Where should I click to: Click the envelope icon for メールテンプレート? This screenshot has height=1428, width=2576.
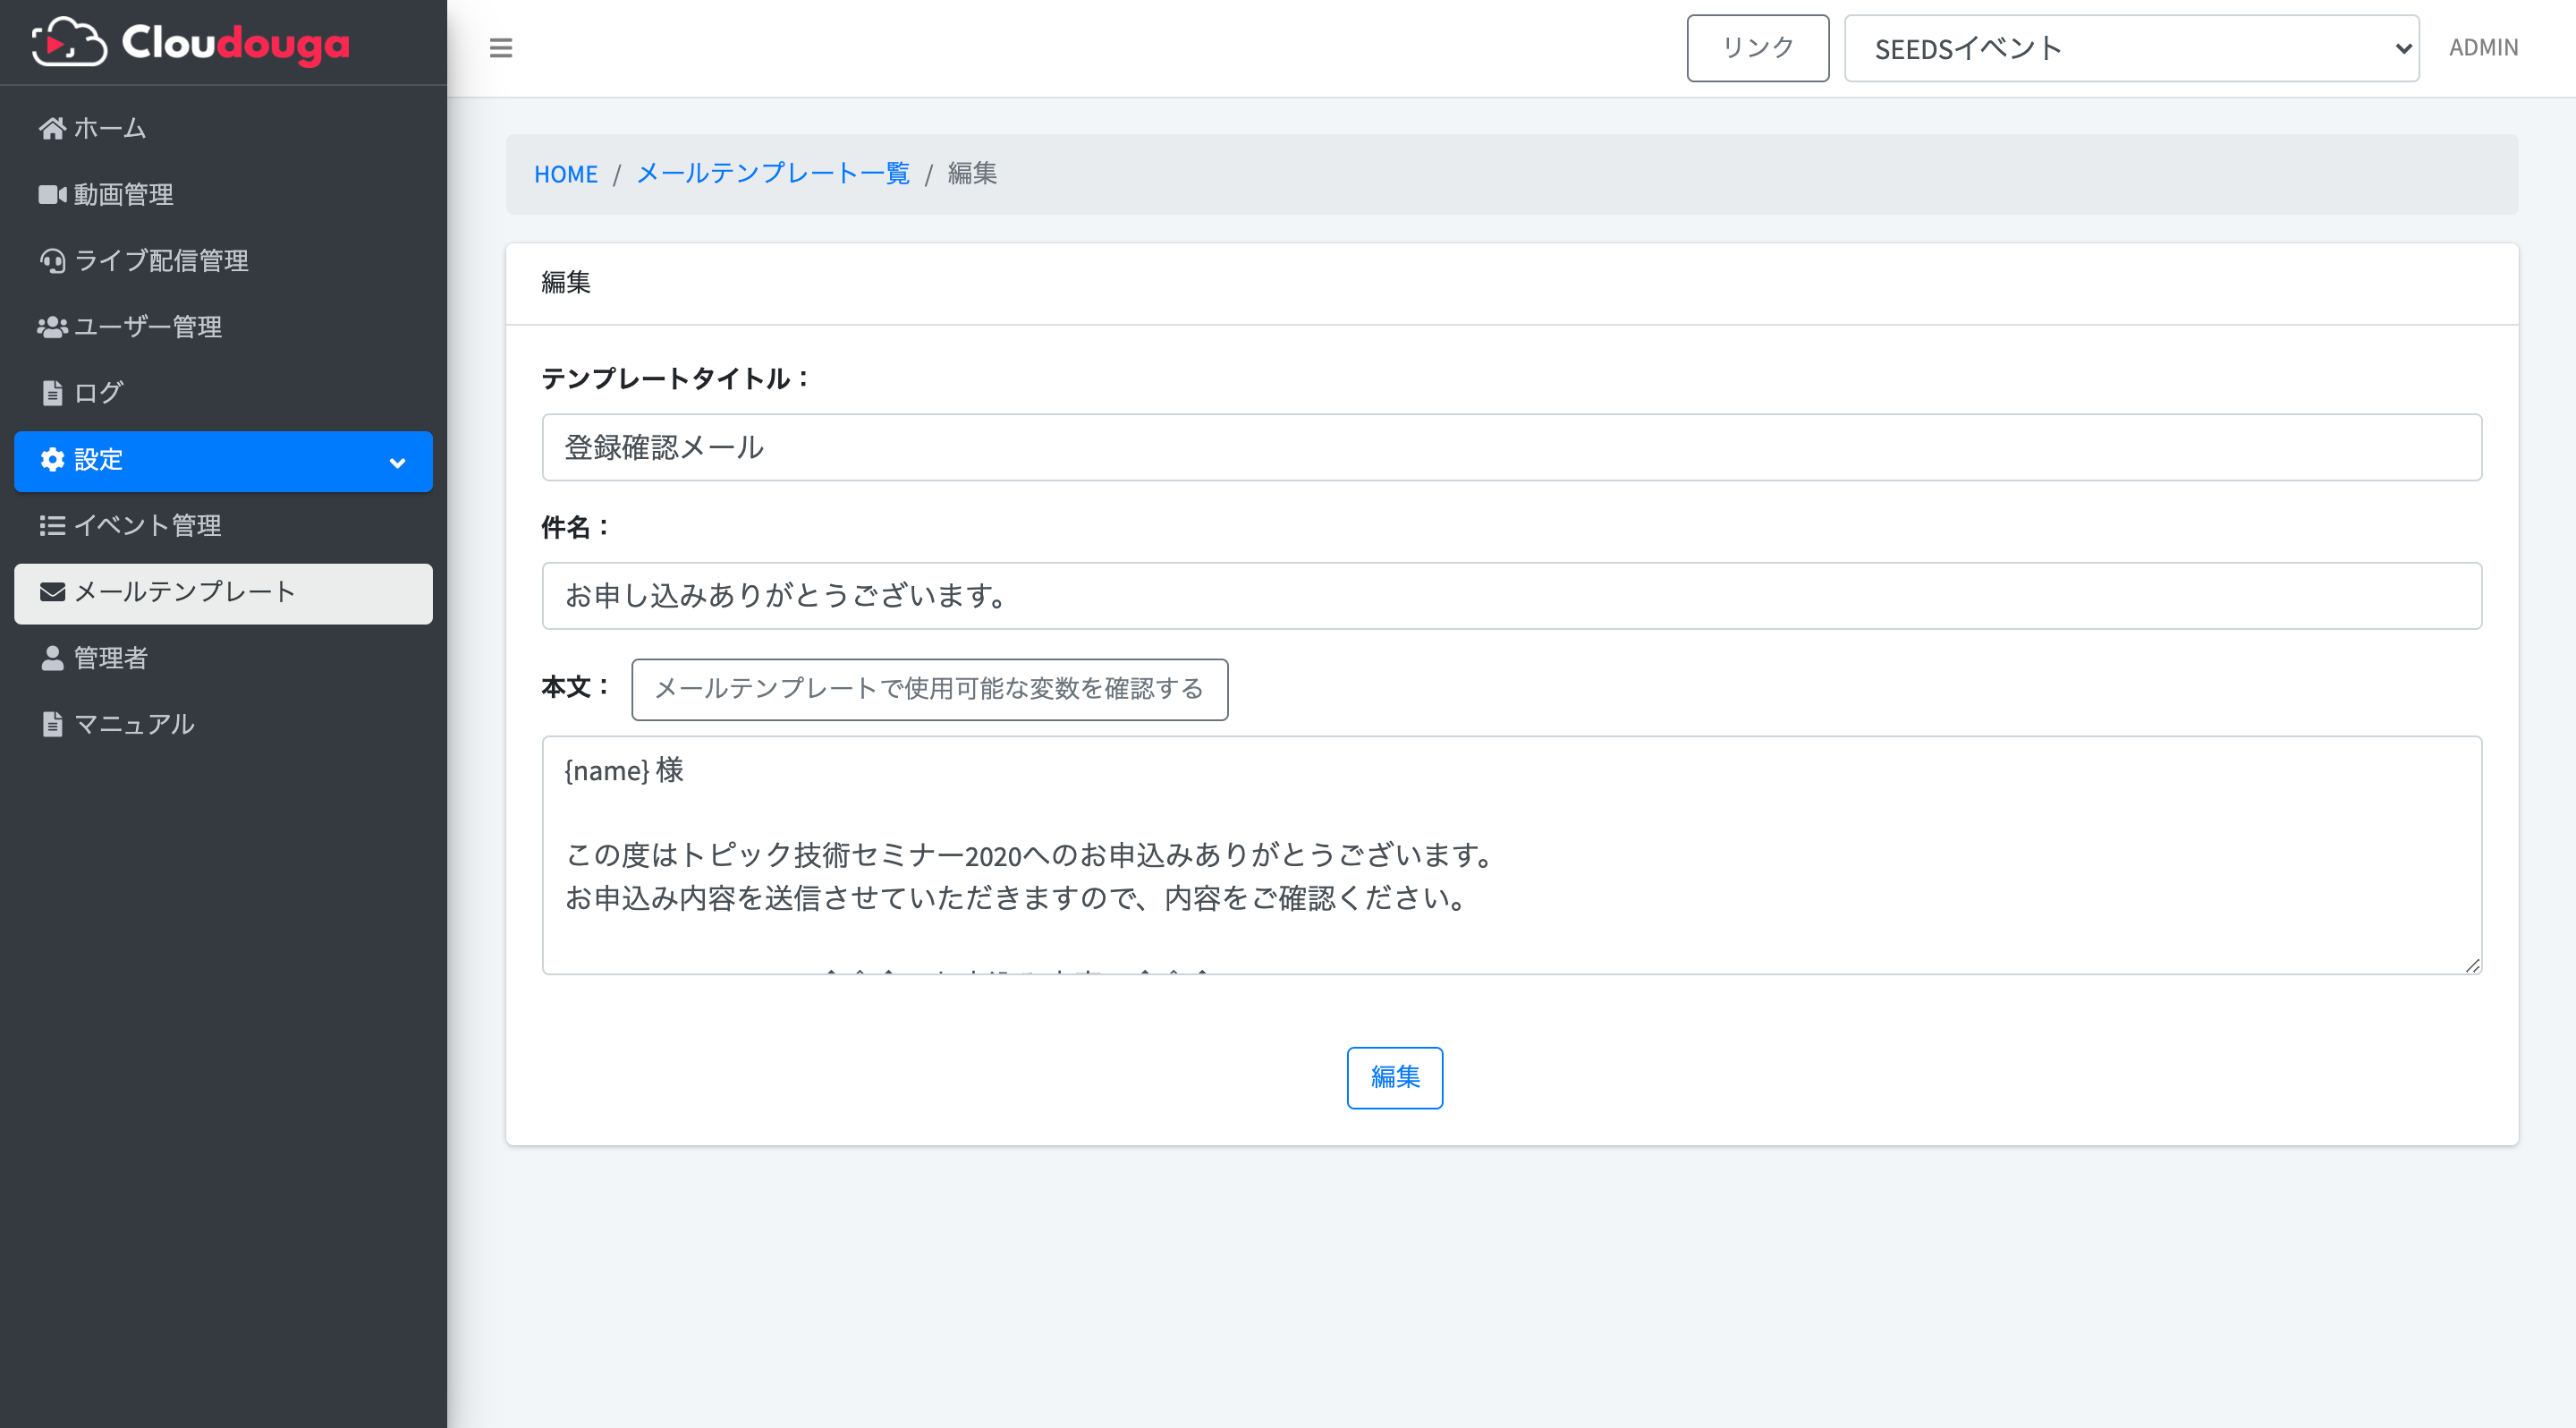point(52,592)
